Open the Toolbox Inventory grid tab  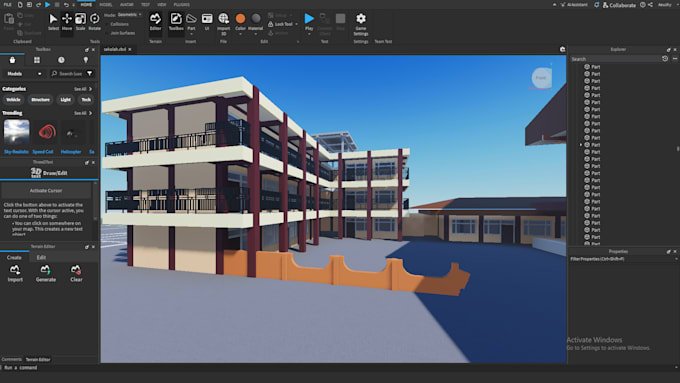click(37, 60)
